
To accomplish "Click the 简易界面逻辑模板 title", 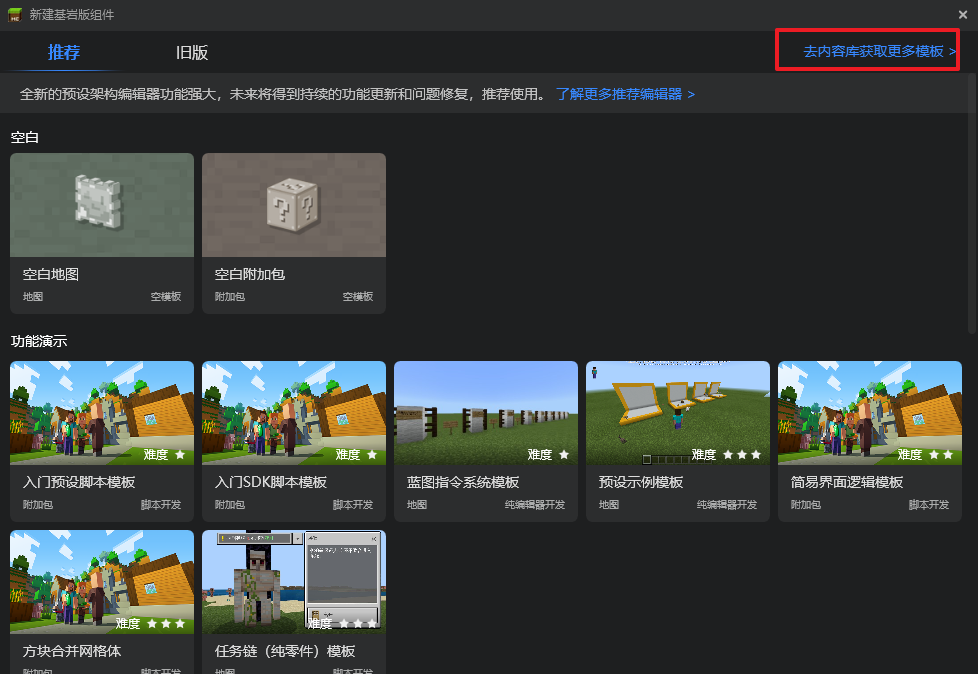I will click(x=846, y=482).
